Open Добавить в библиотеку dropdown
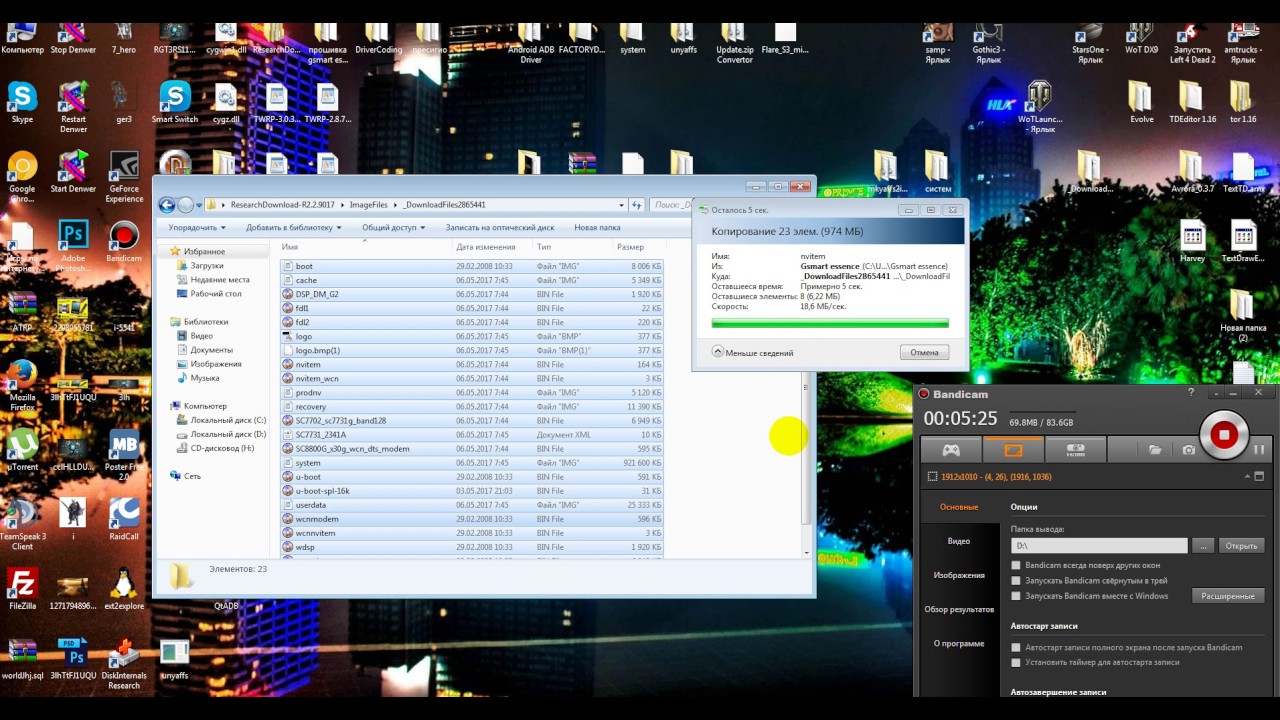This screenshot has height=720, width=1280. coord(294,227)
